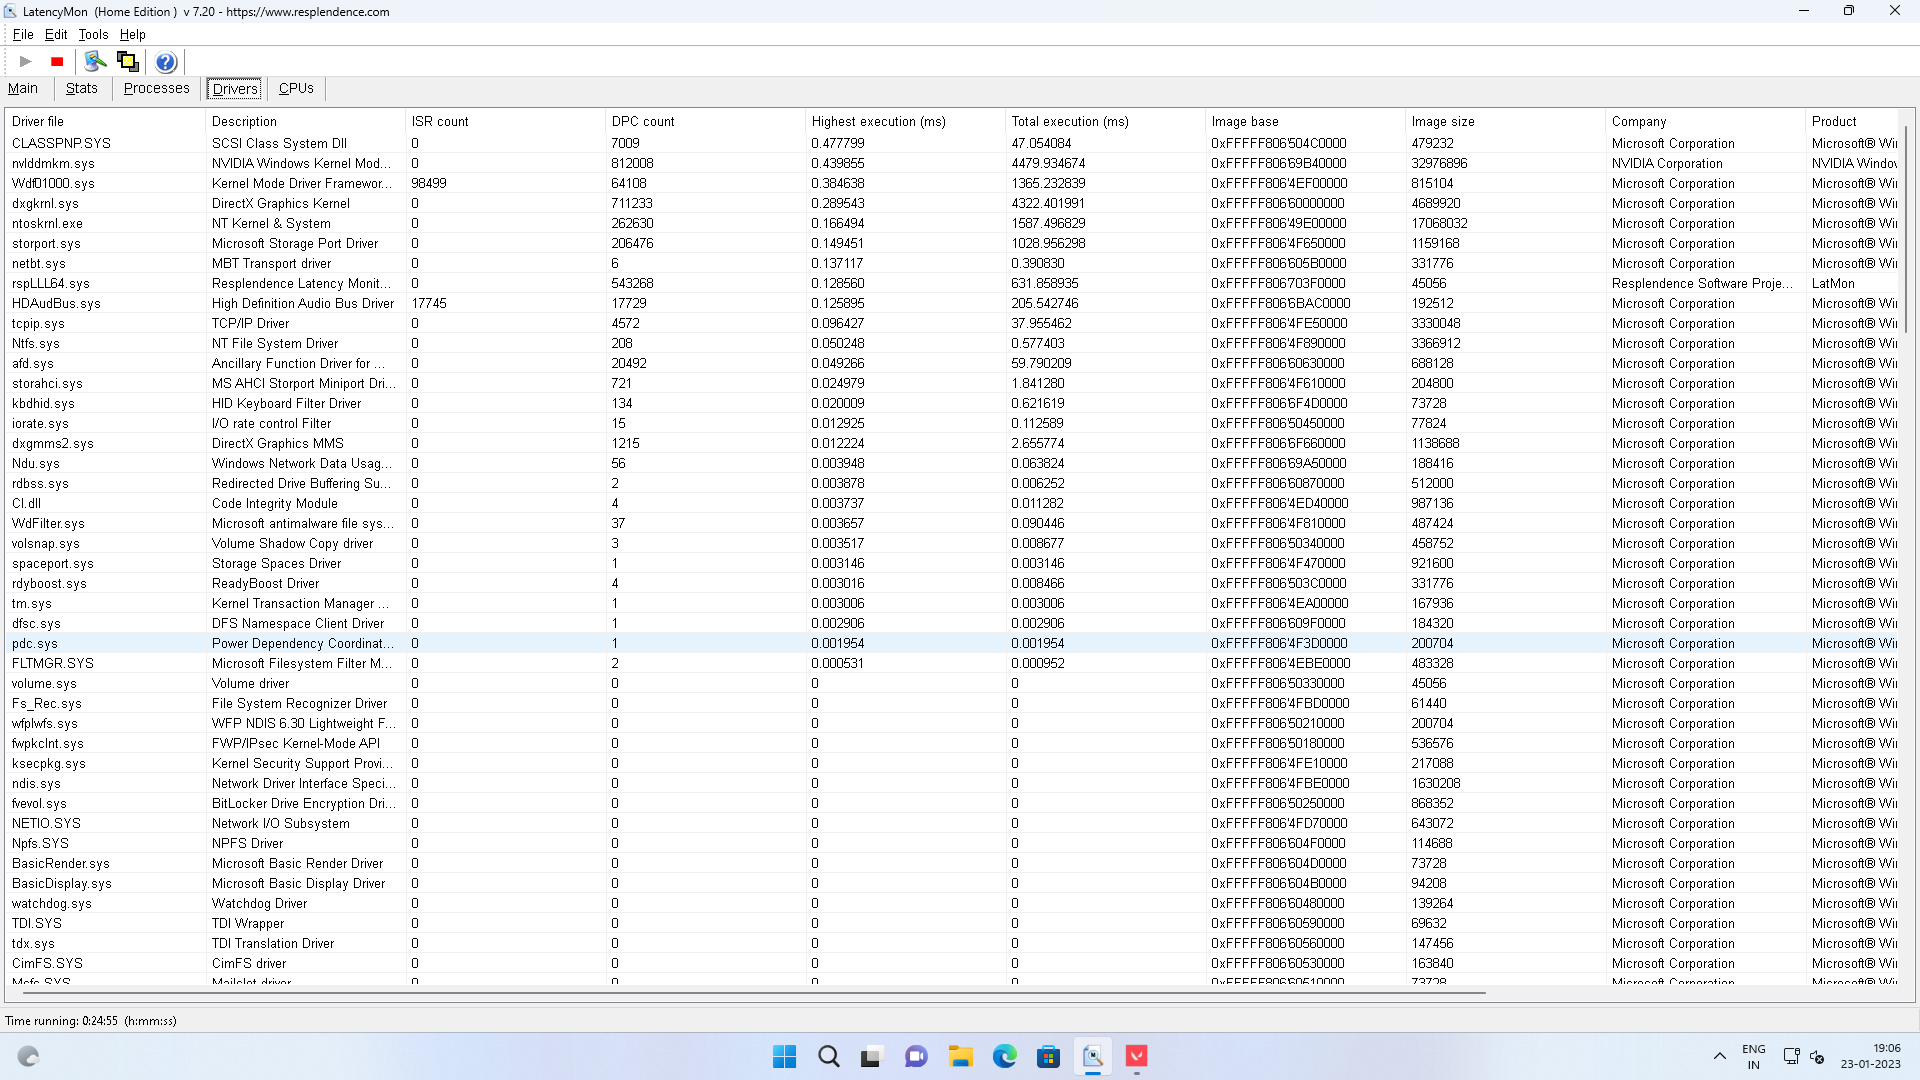1920x1080 pixels.
Task: Select the watchdog.sys driver row
Action: point(952,903)
